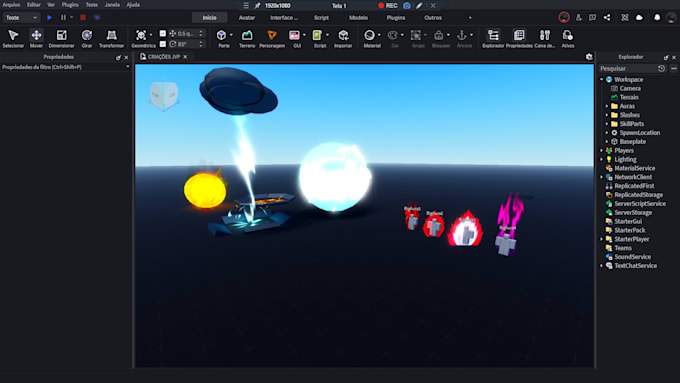Screen dimensions: 680x383
Task: Switch to the Avatar ribbon tab
Action: [x=247, y=18]
